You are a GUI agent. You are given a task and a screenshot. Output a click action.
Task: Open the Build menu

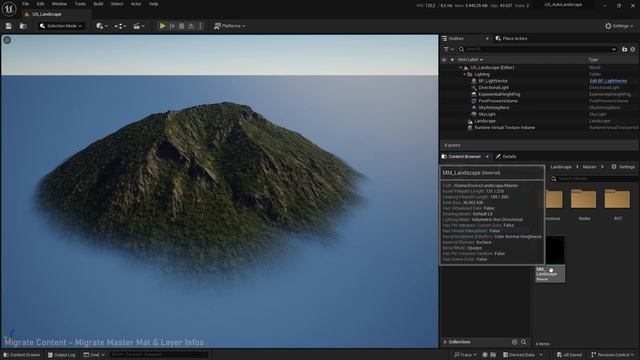(98, 4)
